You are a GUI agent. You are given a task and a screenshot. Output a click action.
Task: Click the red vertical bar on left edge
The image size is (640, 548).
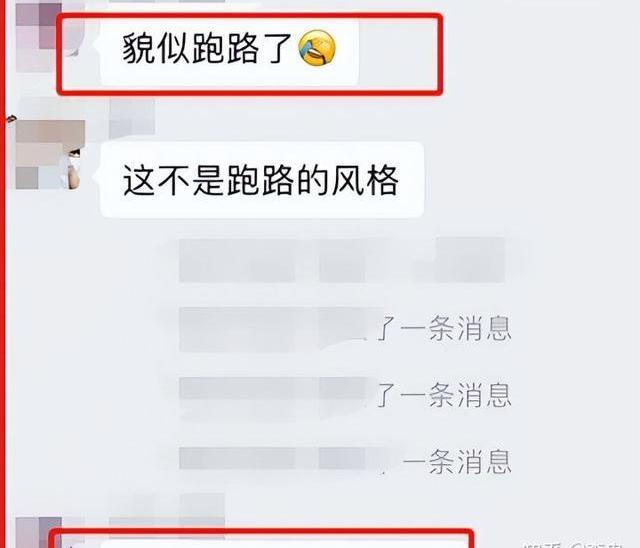[x=2, y=274]
